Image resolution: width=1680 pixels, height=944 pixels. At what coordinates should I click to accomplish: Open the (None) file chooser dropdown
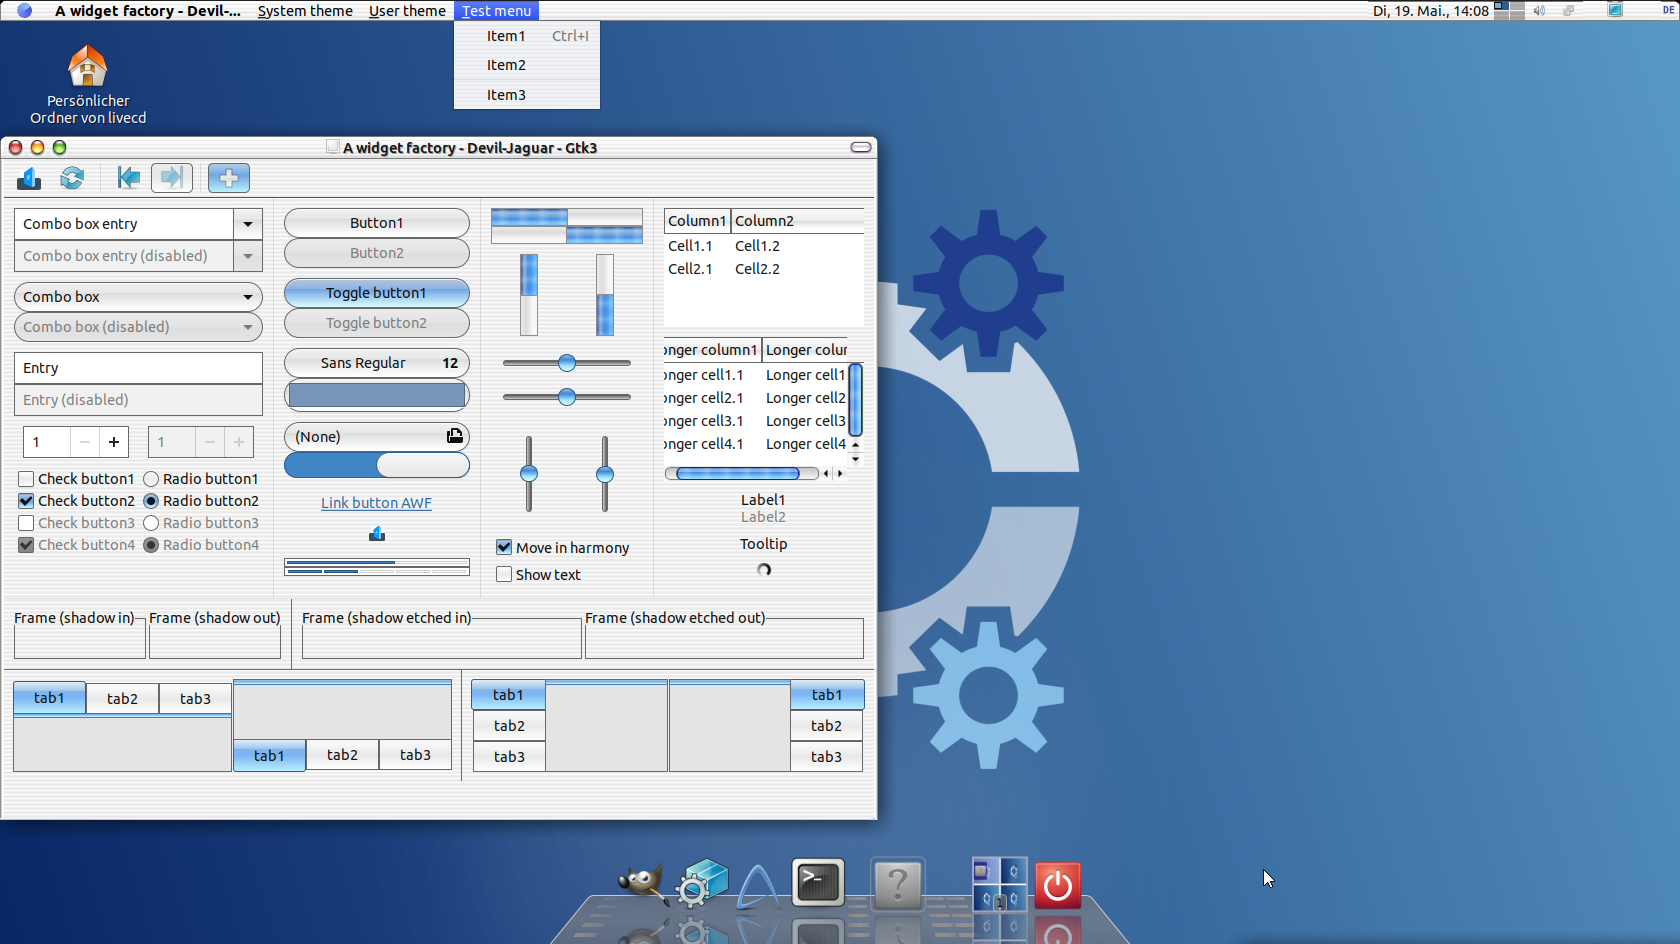(376, 437)
